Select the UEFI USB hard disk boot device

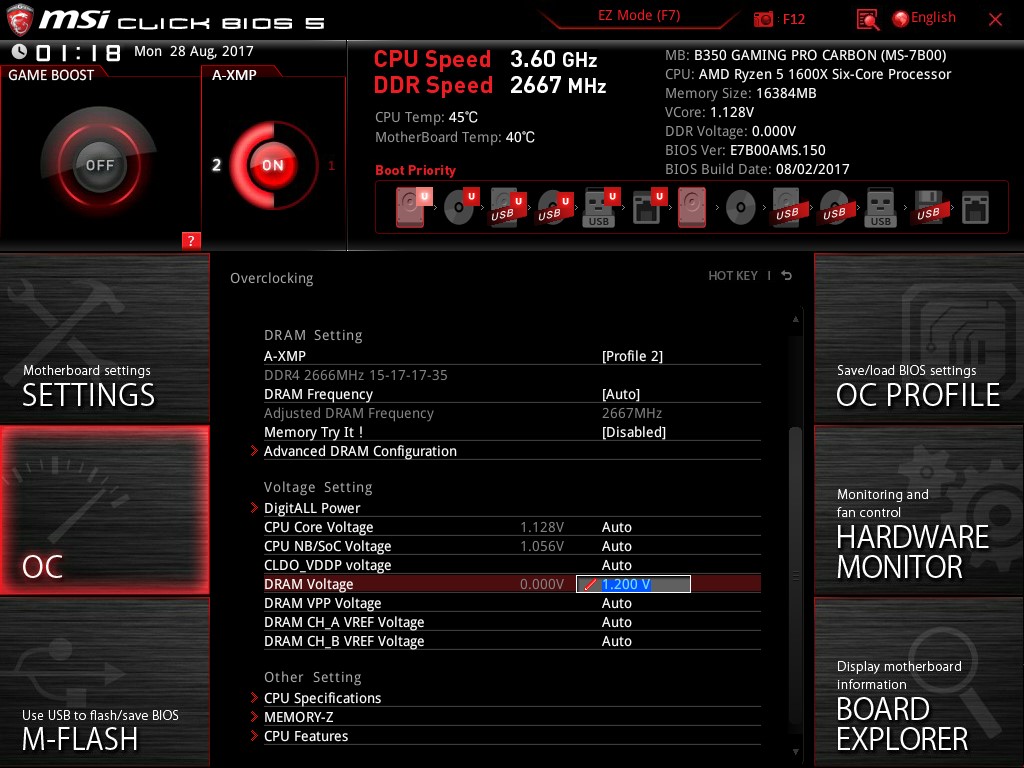[507, 206]
